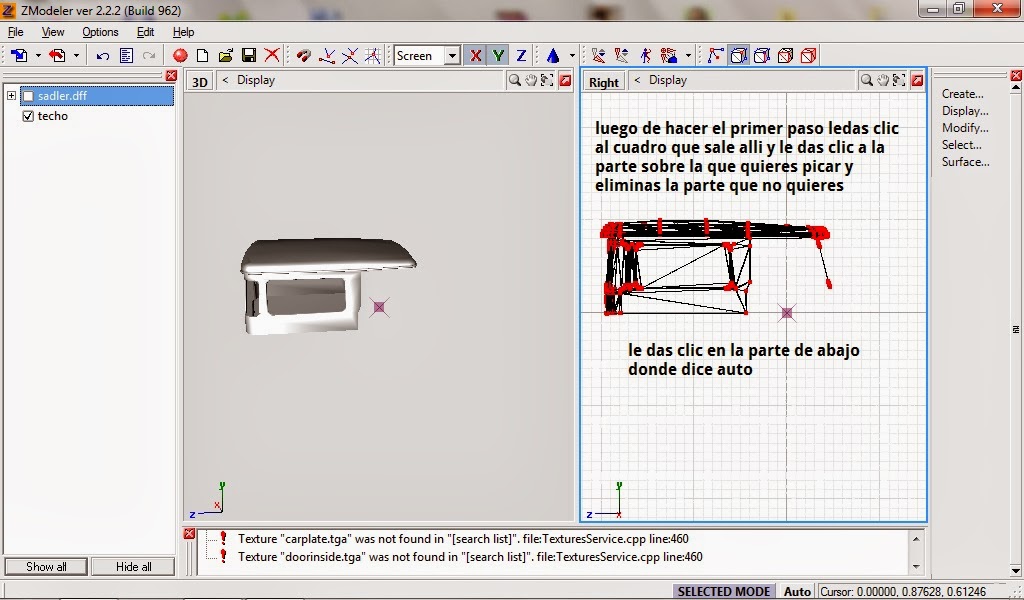The height and width of the screenshot is (600, 1024).
Task: Open the Options menu
Action: (100, 32)
